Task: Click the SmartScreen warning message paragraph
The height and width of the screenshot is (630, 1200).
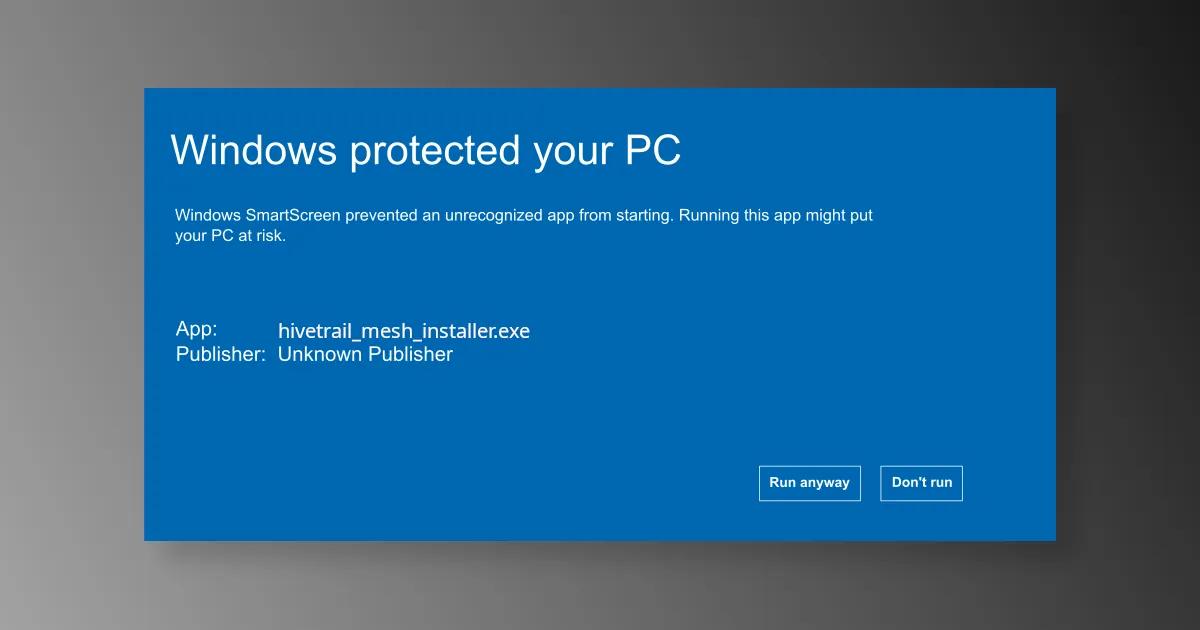Action: tap(524, 225)
